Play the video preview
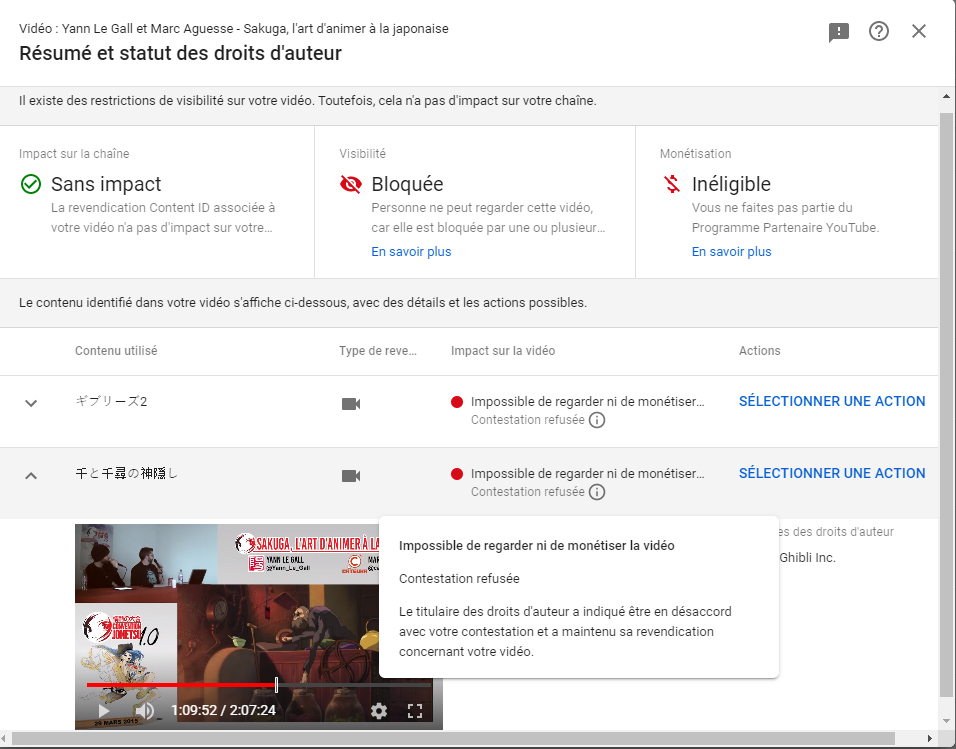 104,711
